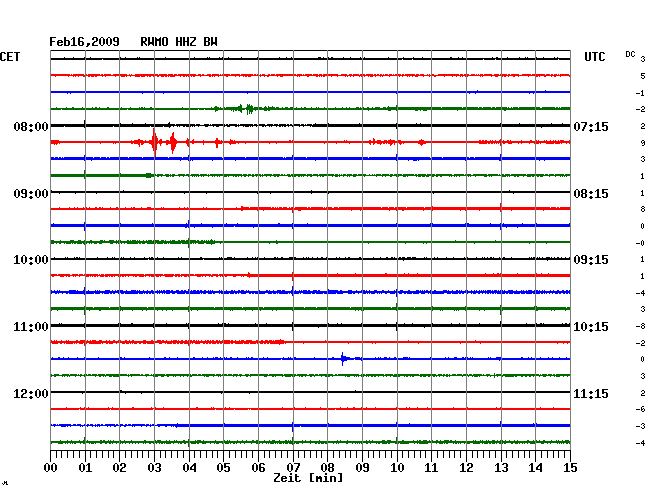This screenshot has height=494, width=650.
Task: Click the "12:00" CET time label
Action: coord(31,393)
